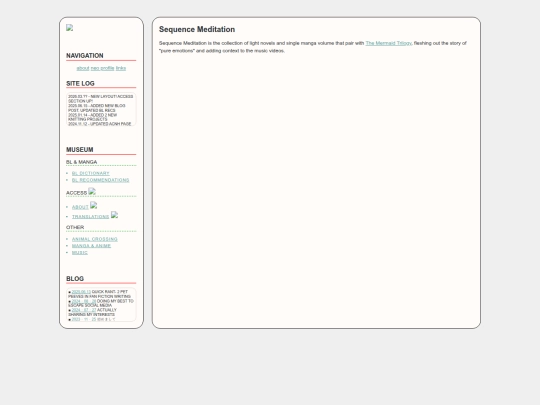Open the 2024-07-27 blog post link
Viewport: 540px width, 405px height.
click(84, 310)
